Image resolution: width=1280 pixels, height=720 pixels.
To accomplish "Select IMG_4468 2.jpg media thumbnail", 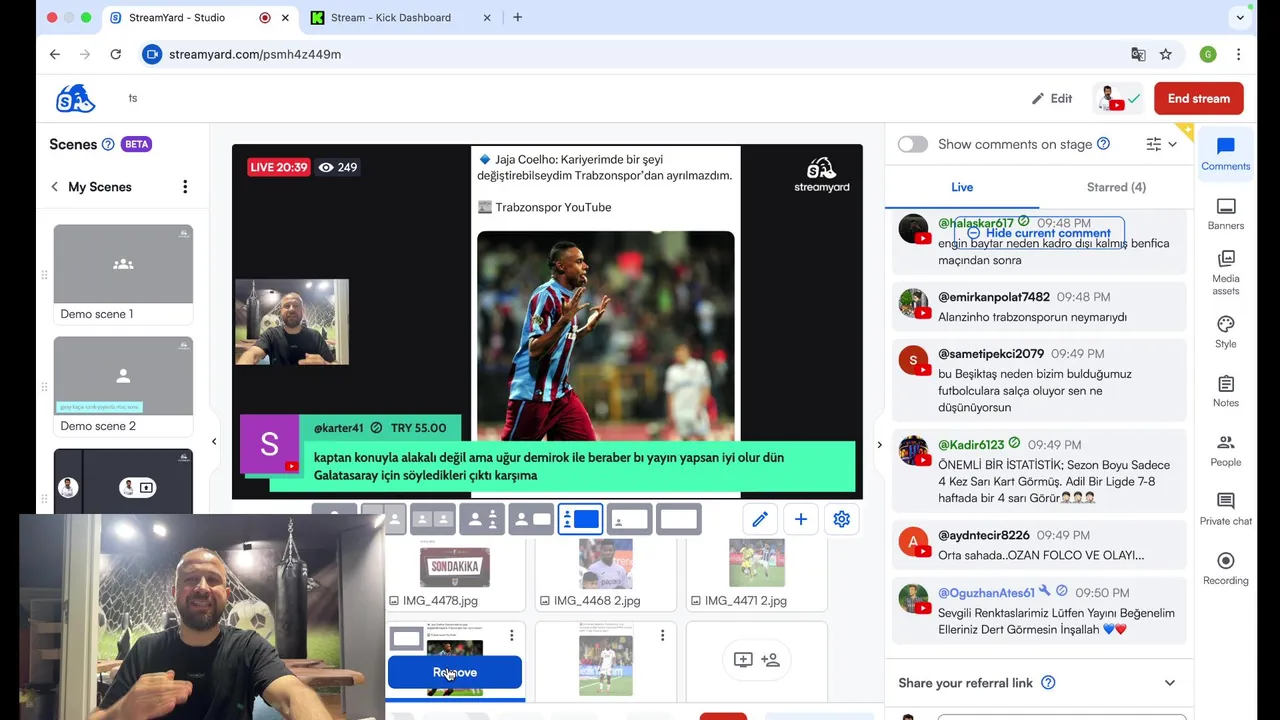I will pyautogui.click(x=605, y=564).
